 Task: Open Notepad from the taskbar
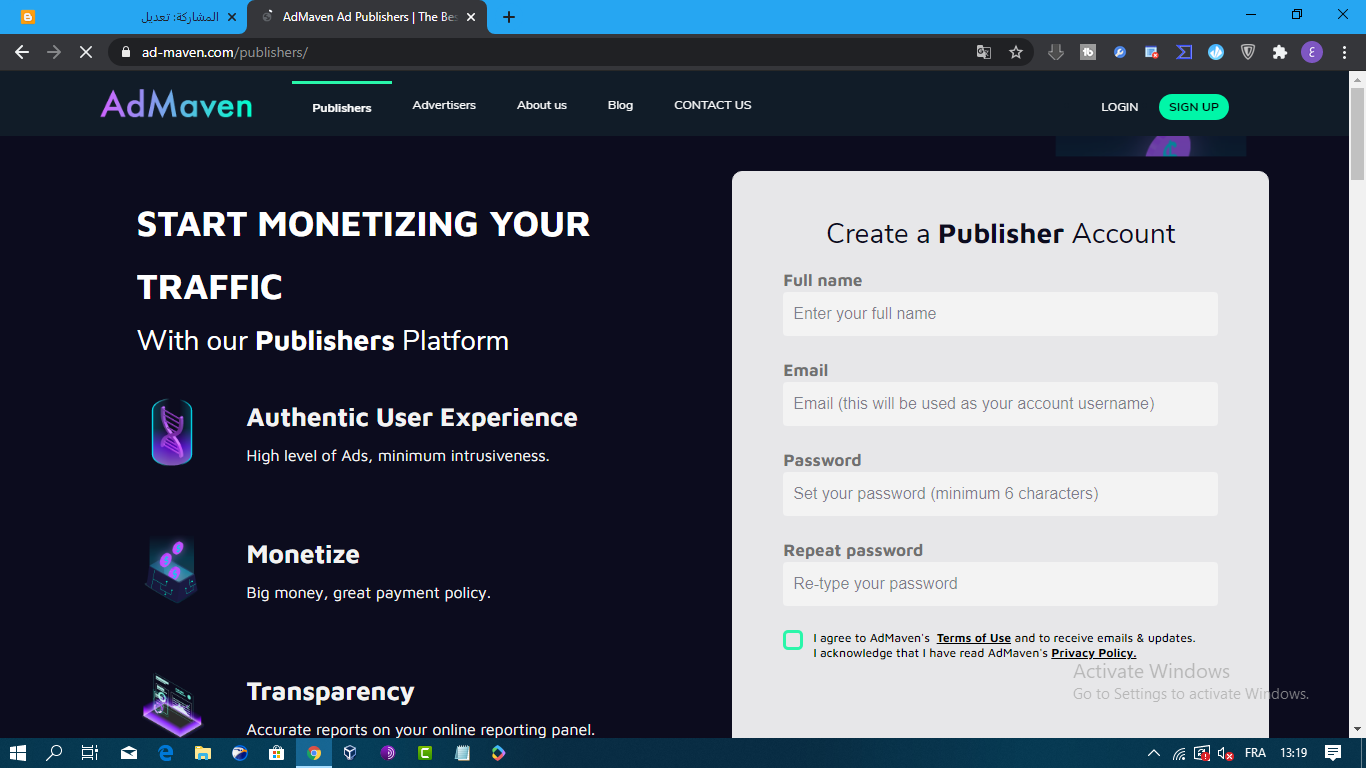(x=461, y=753)
